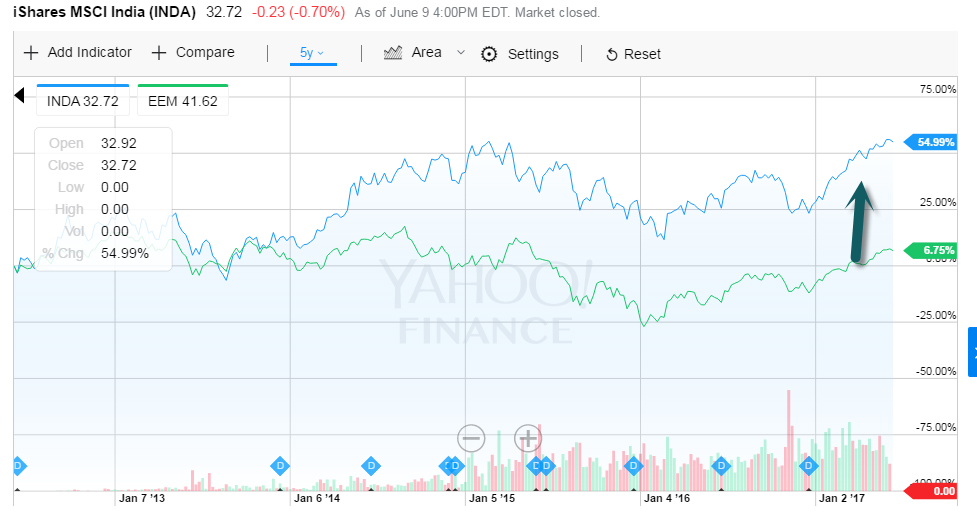Image resolution: width=977 pixels, height=523 pixels.
Task: Open the Add Indicator label
Action: [90, 52]
